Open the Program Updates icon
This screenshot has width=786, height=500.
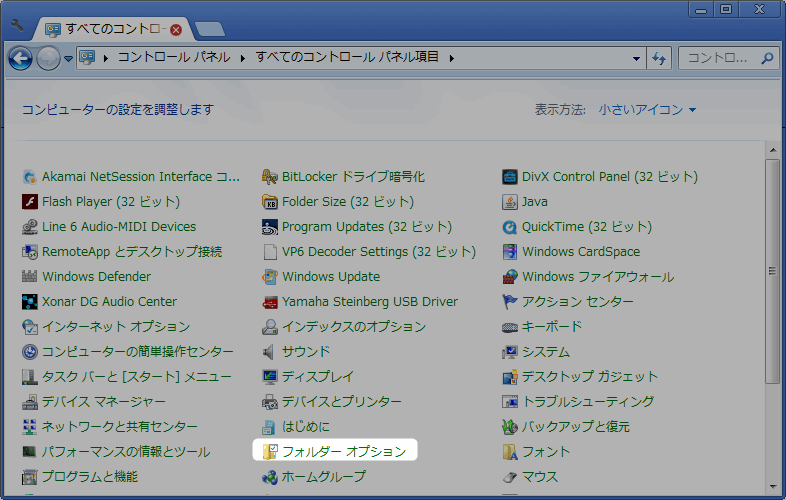270,227
